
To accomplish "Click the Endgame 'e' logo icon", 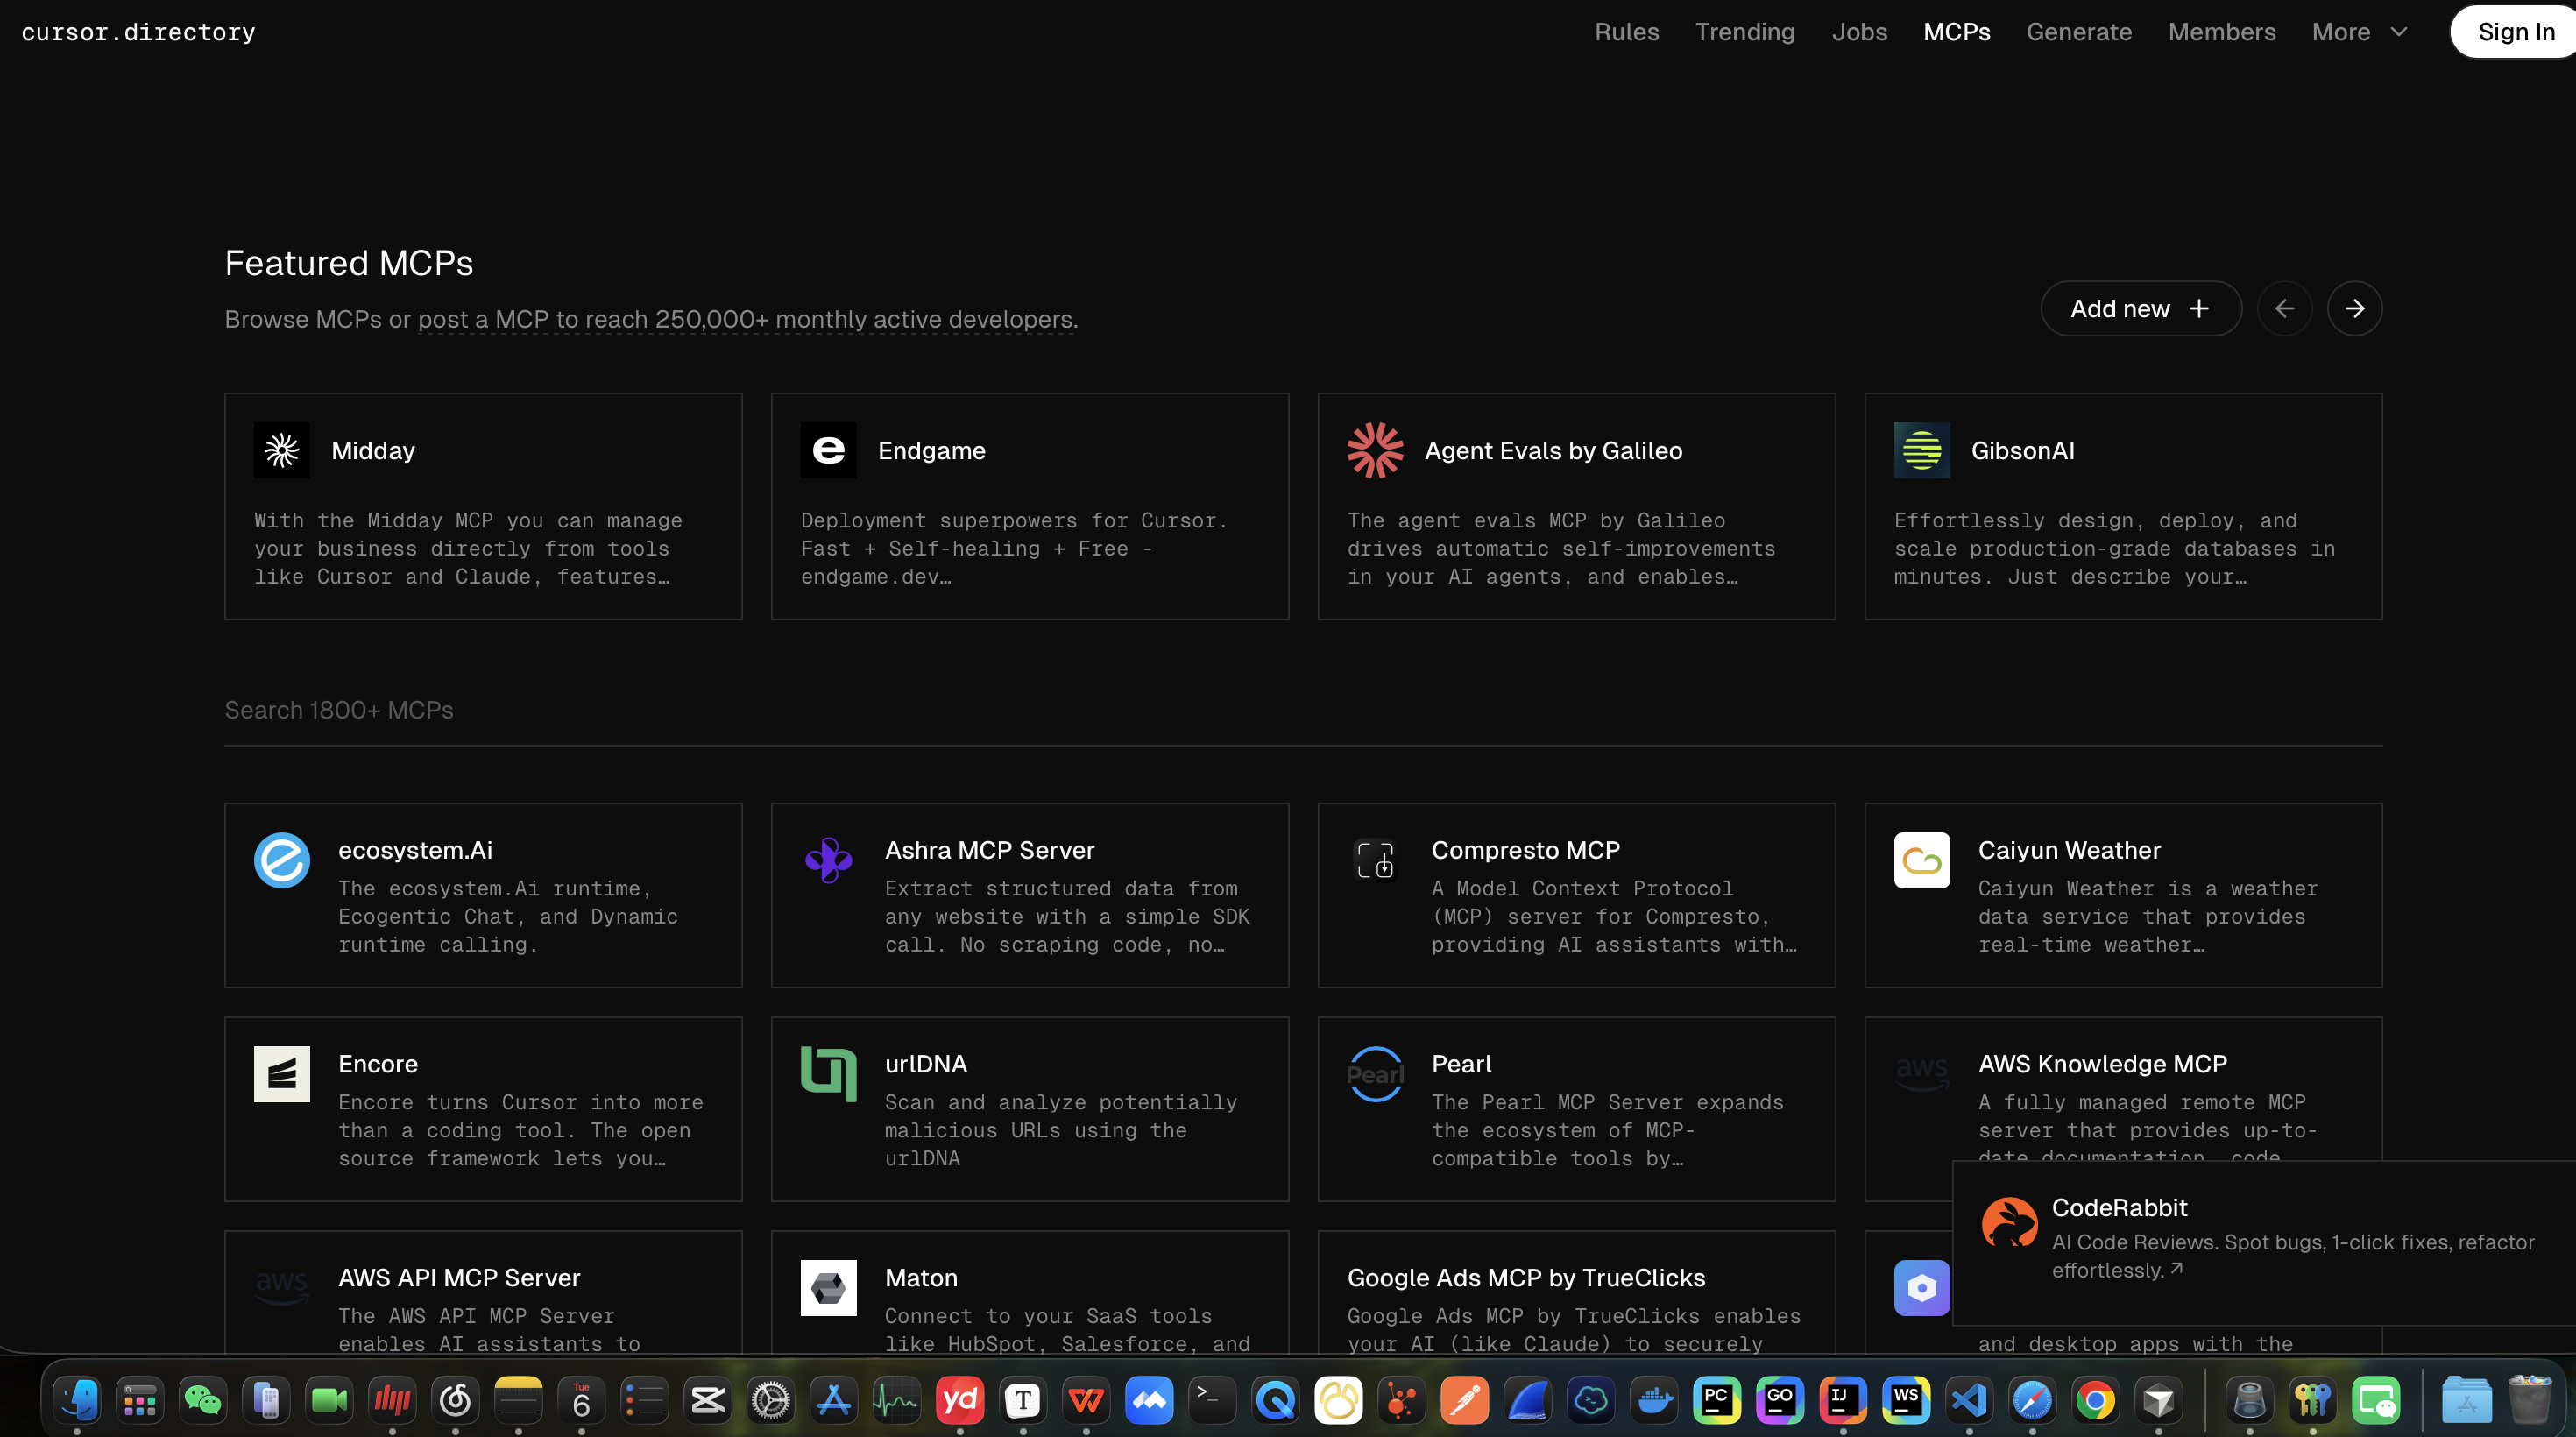I will point(828,450).
